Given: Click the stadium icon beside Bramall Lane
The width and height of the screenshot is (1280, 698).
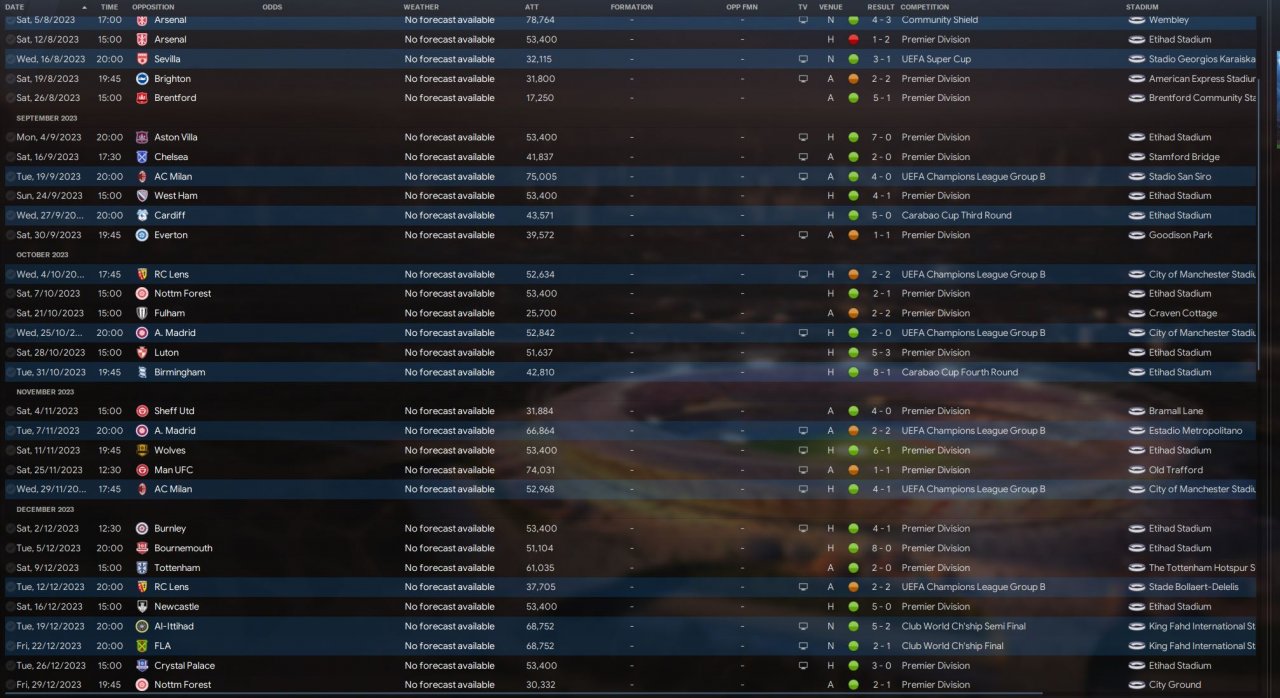Looking at the screenshot, I should pos(1136,411).
